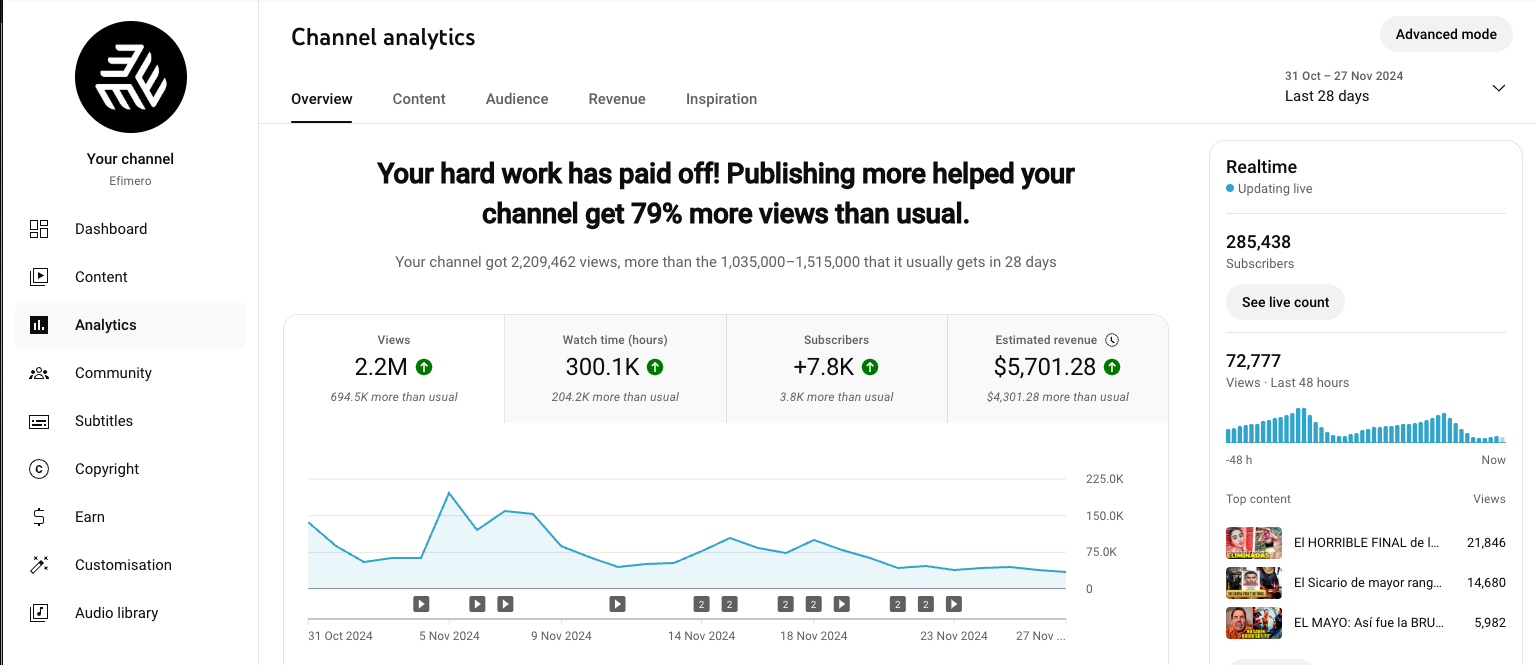Open 'EL MAYO: Así fue la BRU...' video title
This screenshot has width=1536, height=665.
point(1369,622)
